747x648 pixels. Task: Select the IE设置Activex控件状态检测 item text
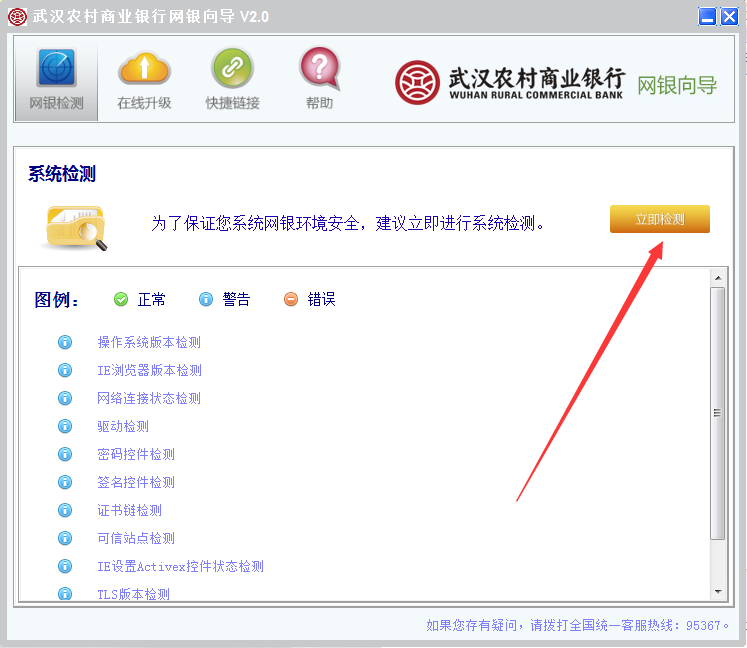[x=181, y=567]
